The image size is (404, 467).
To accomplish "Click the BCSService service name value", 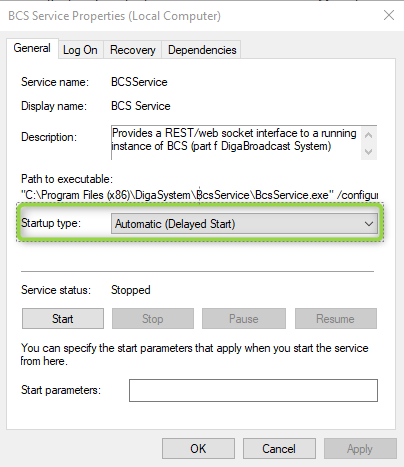I will coord(139,82).
